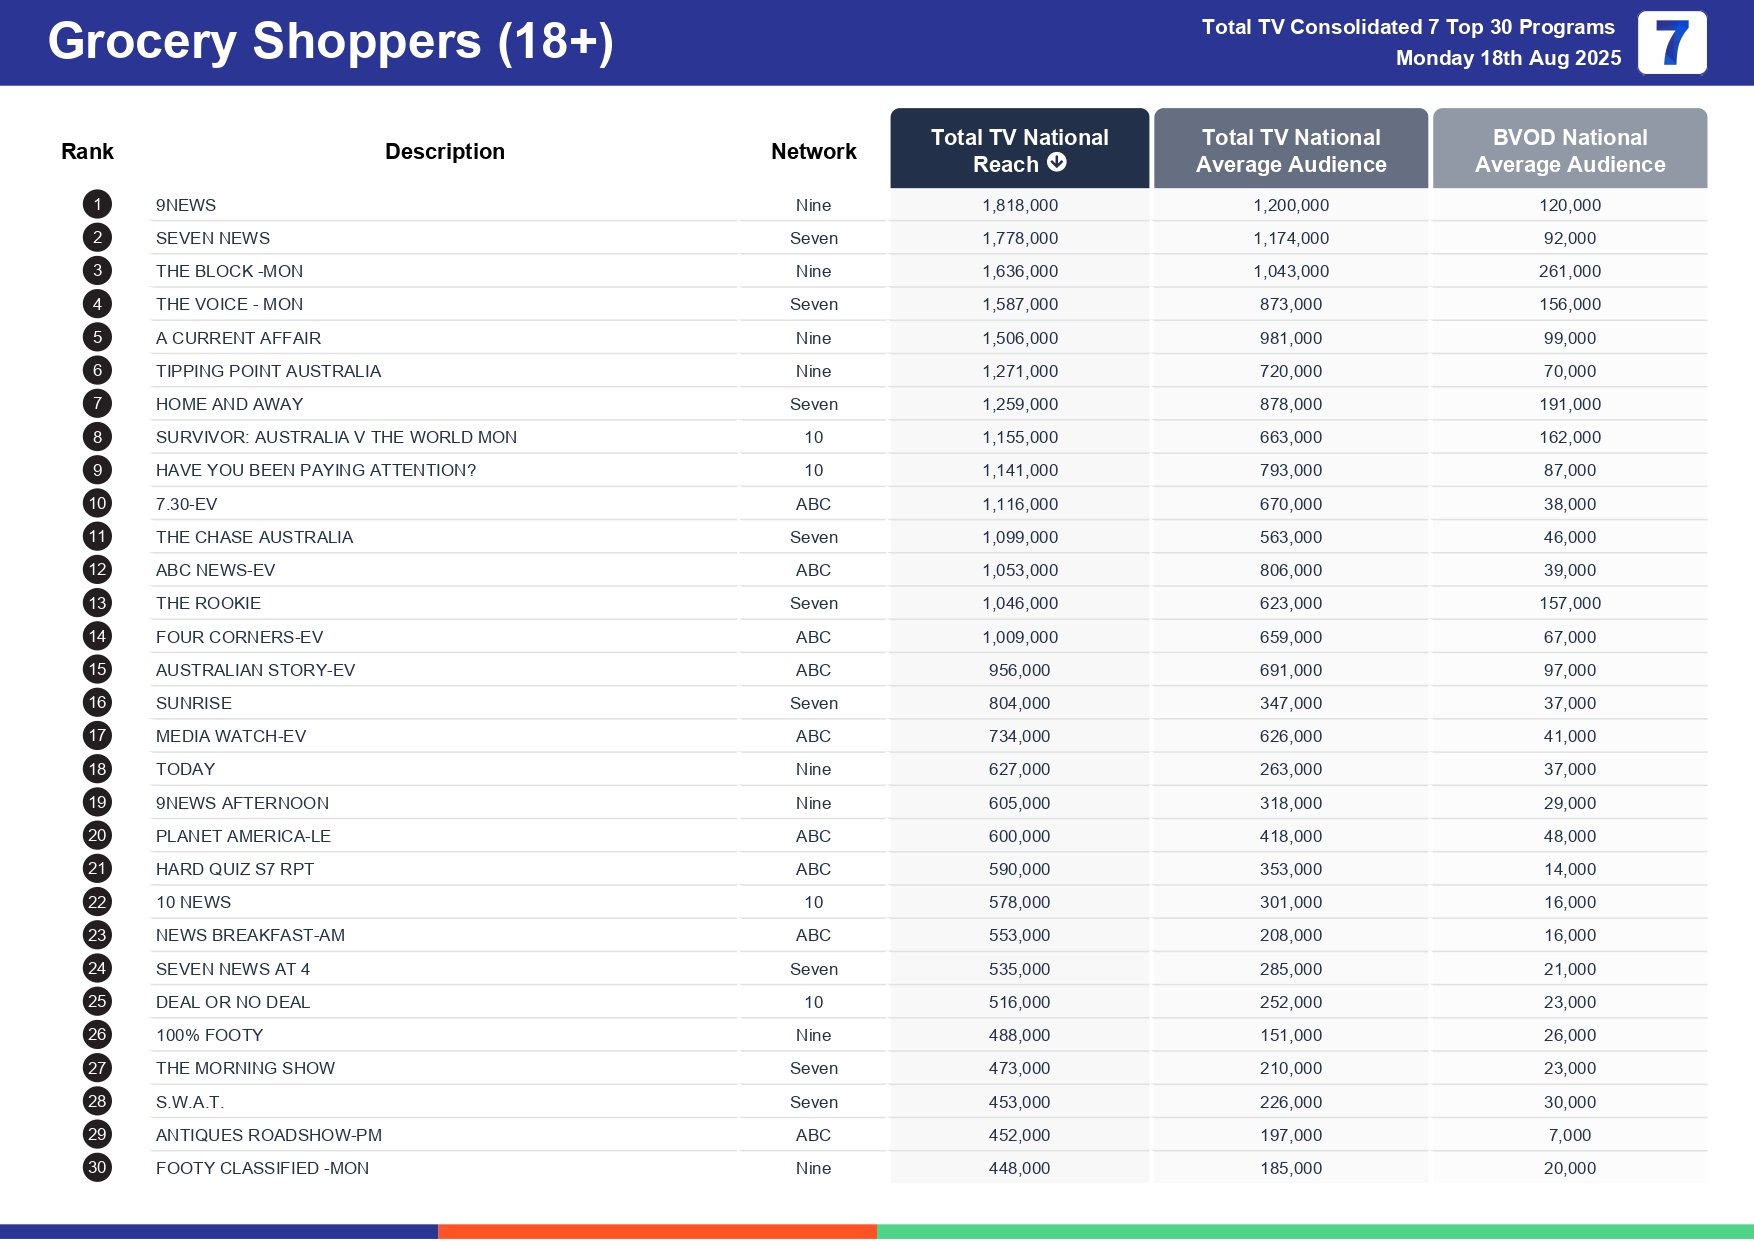Image resolution: width=1754 pixels, height=1241 pixels.
Task: Click the rank 1 circle badge
Action: coord(97,205)
